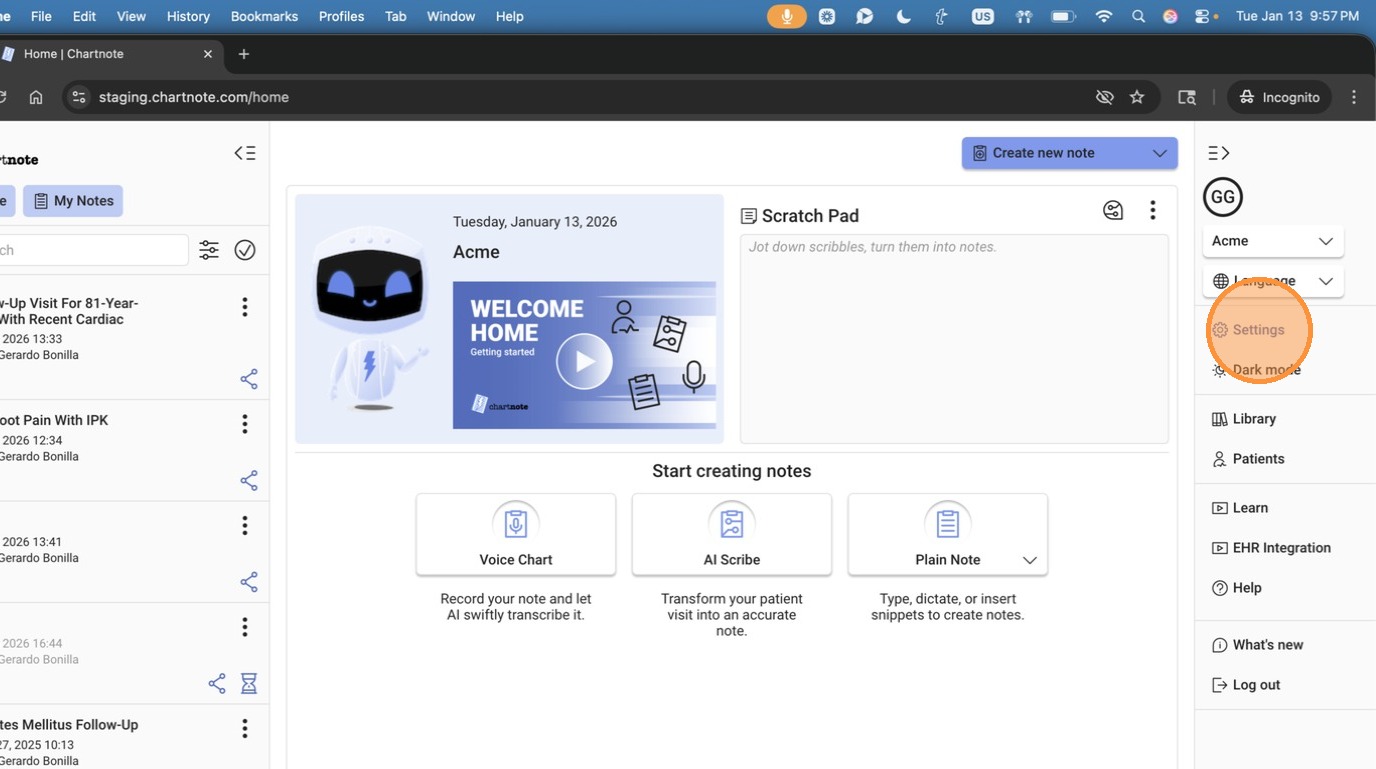Go to Patients

tap(1248, 459)
